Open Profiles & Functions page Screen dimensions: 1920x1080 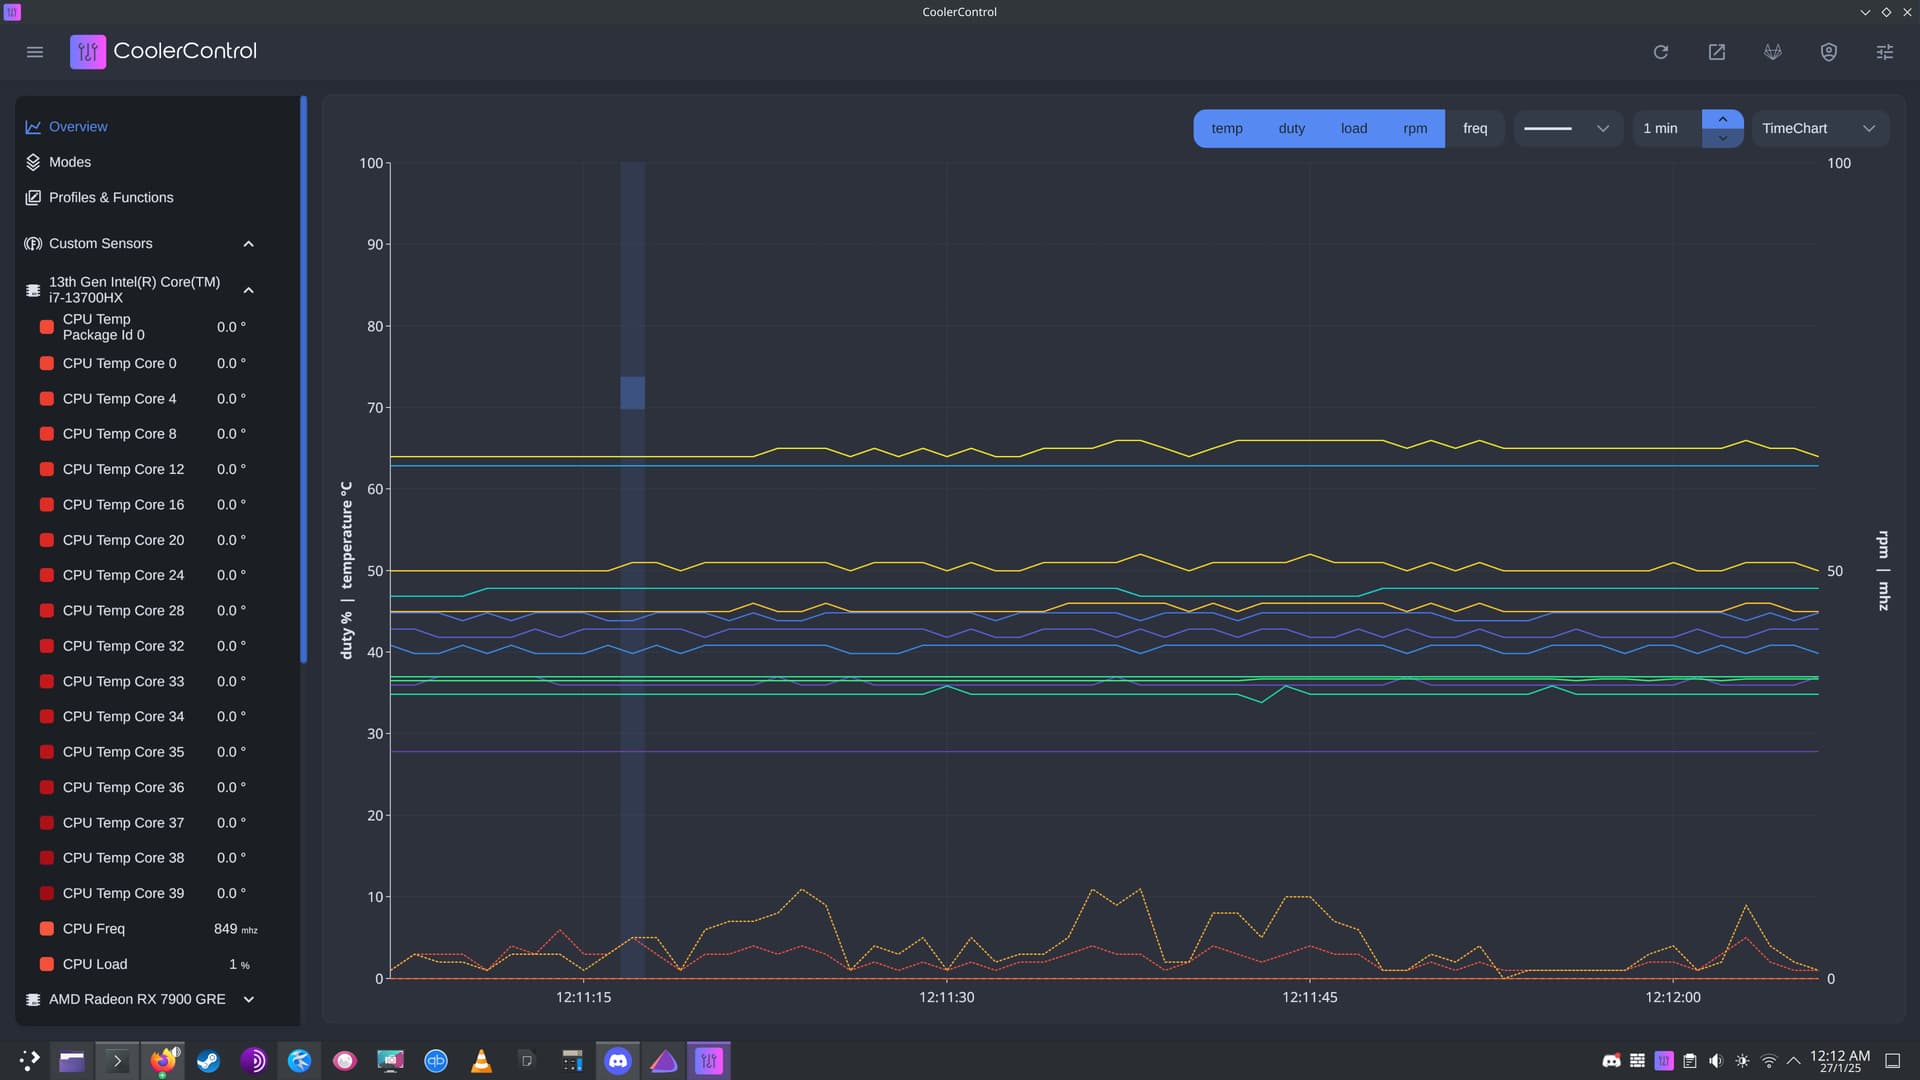point(111,197)
